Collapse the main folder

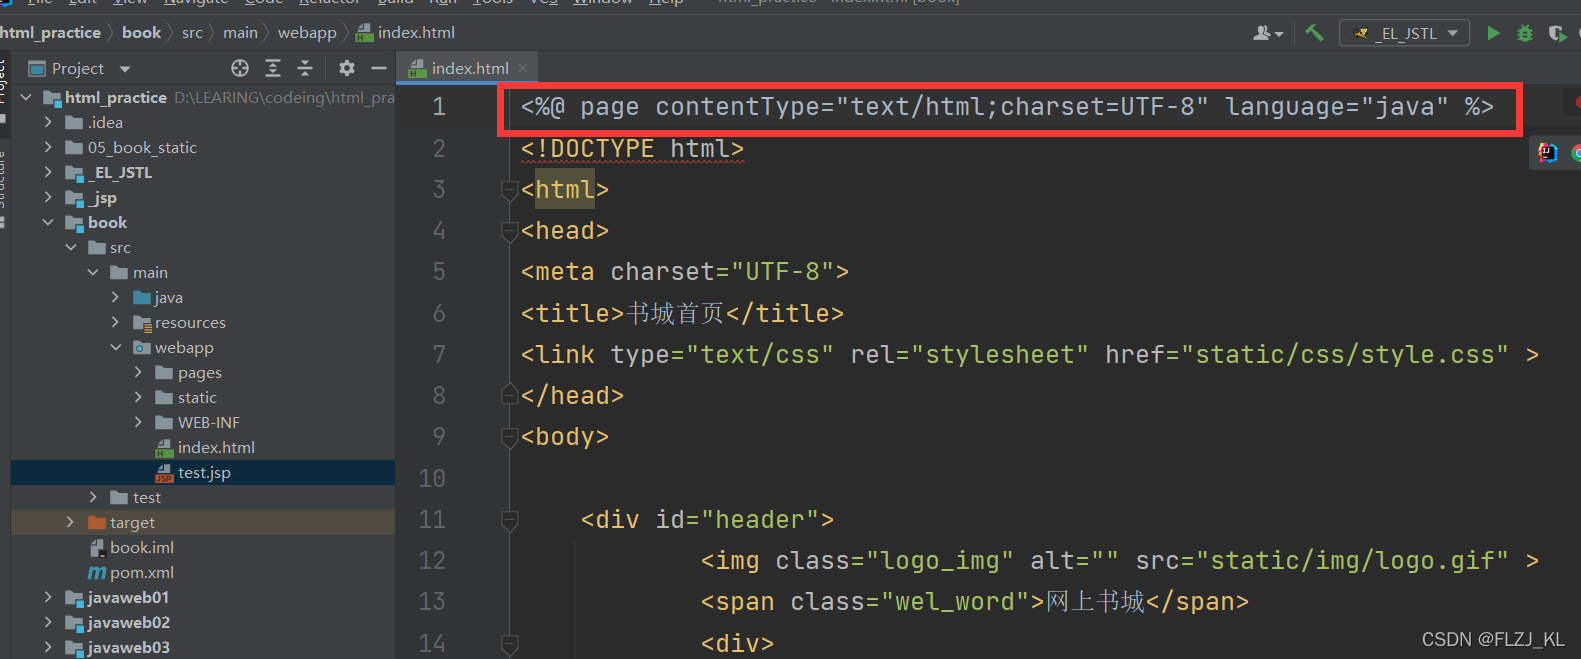tap(93, 272)
